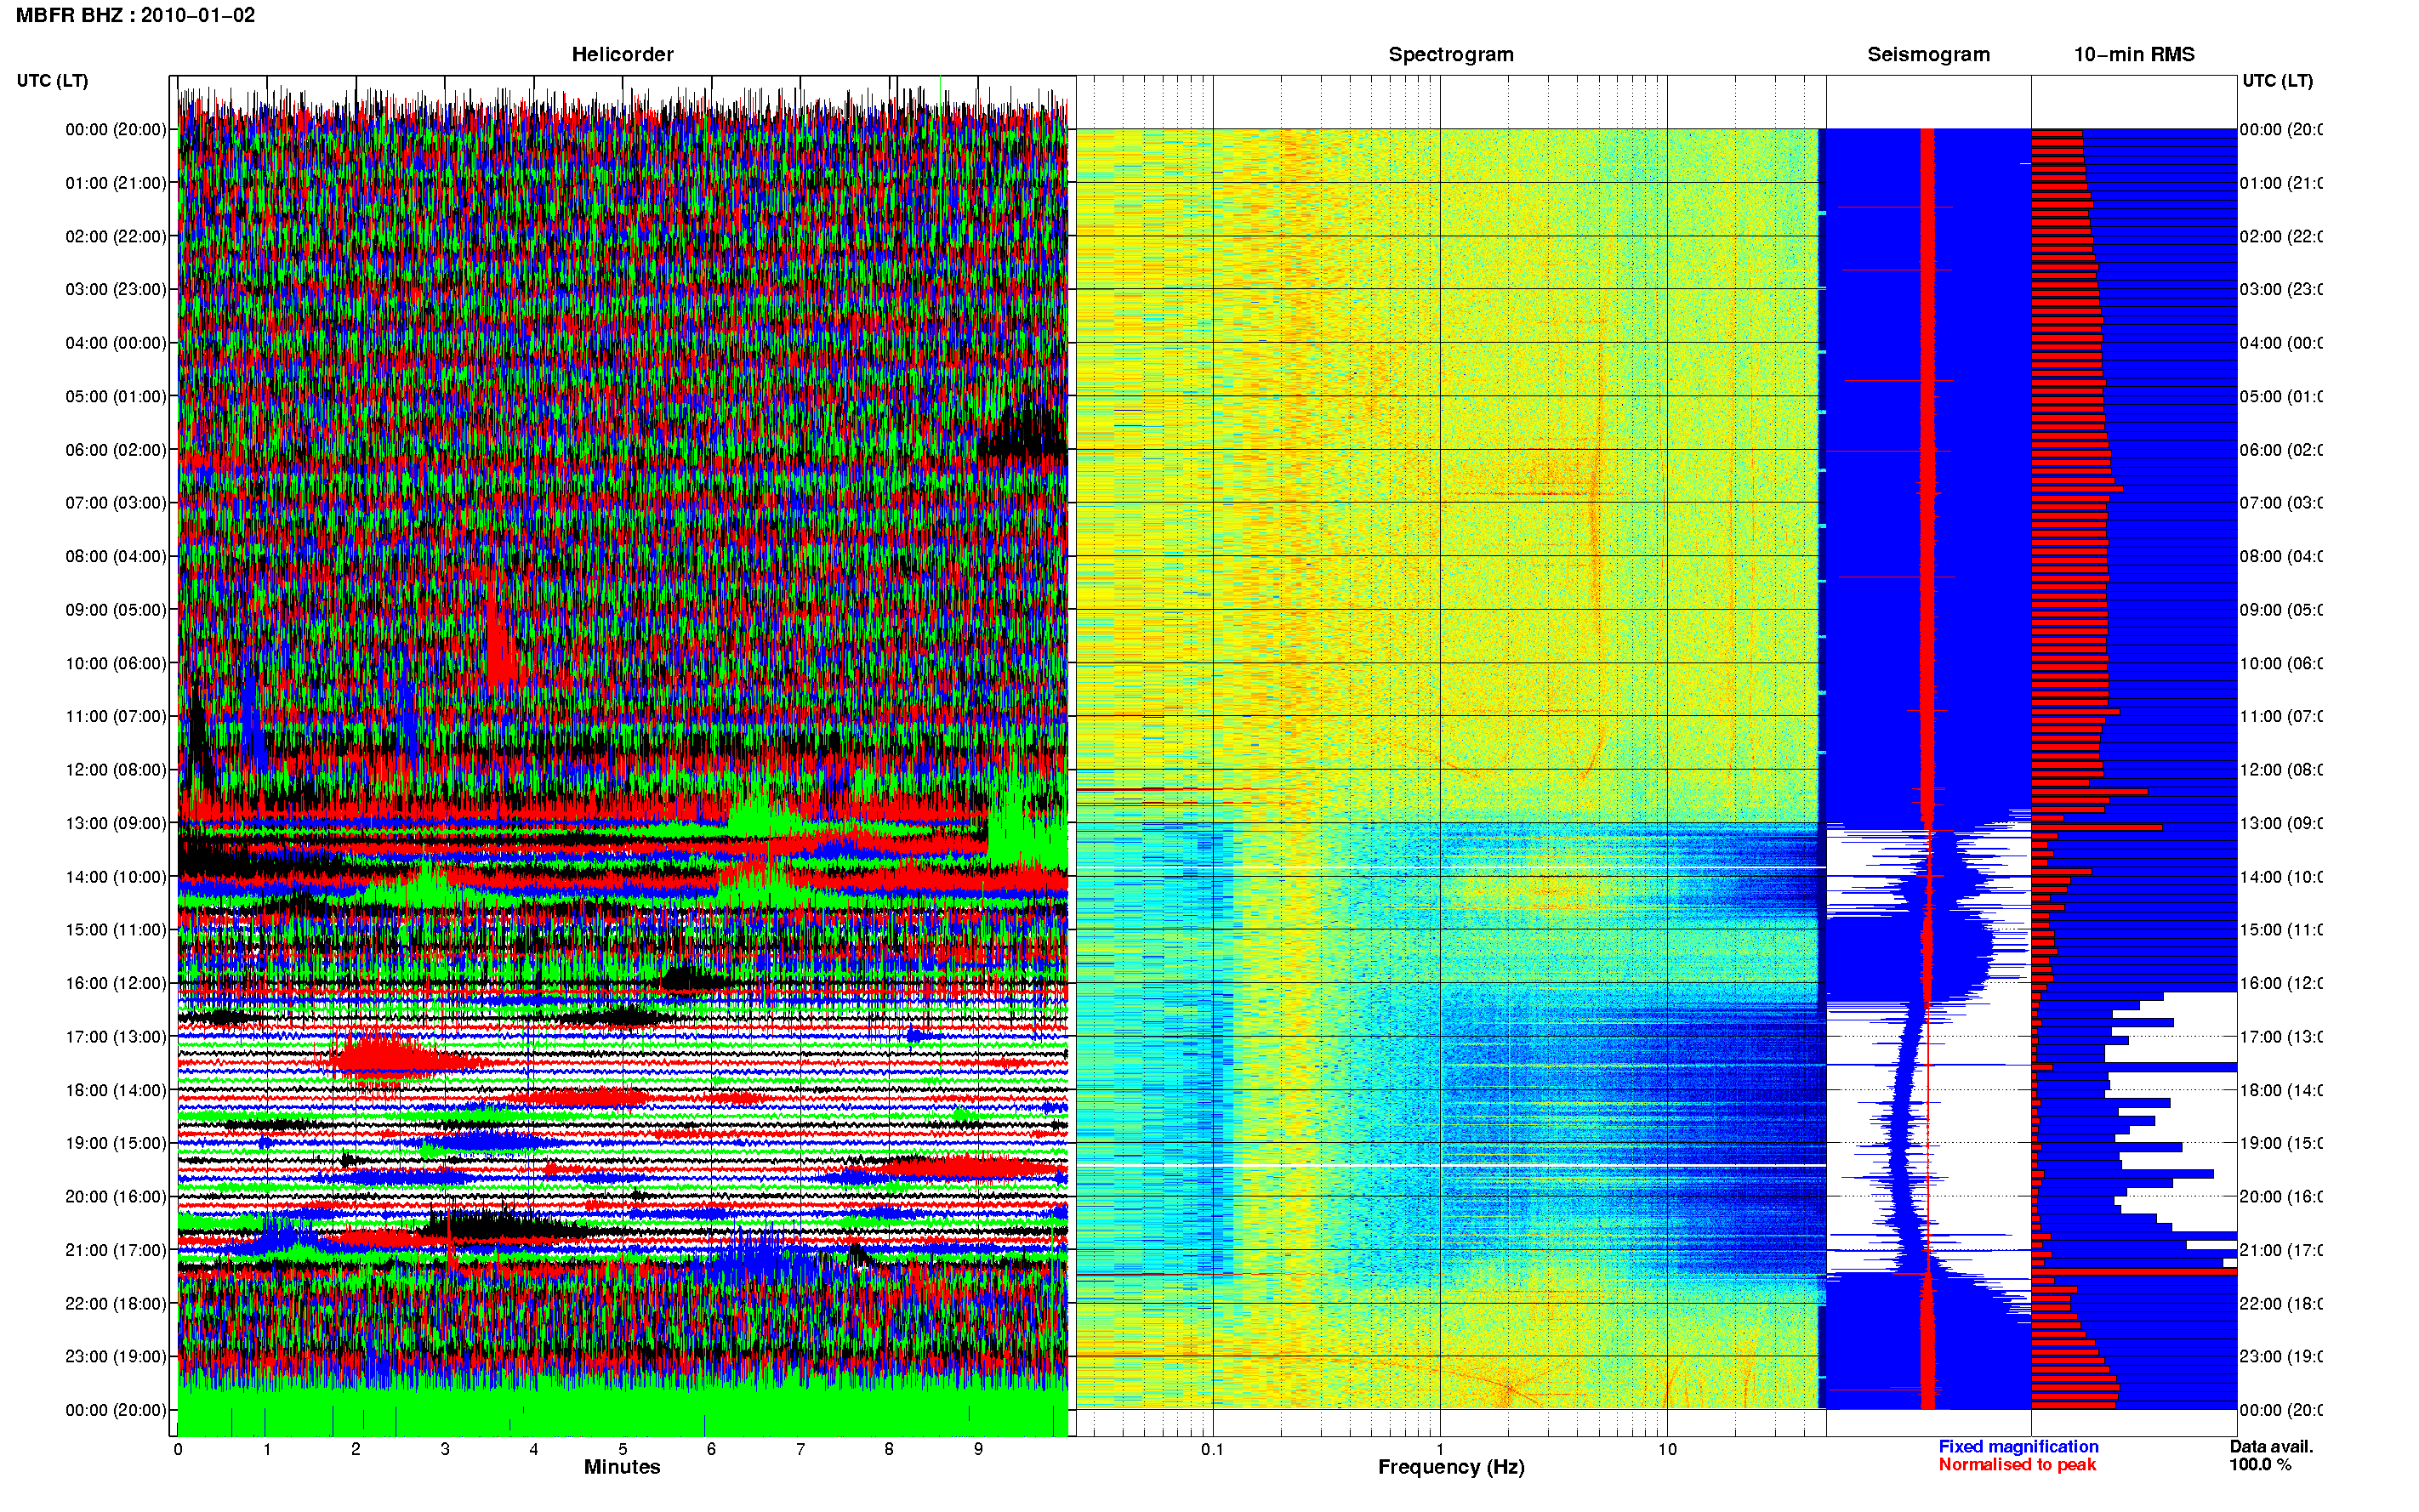Click left time label '12:00 (08:00)'
2419x1512 pixels.
[x=116, y=770]
